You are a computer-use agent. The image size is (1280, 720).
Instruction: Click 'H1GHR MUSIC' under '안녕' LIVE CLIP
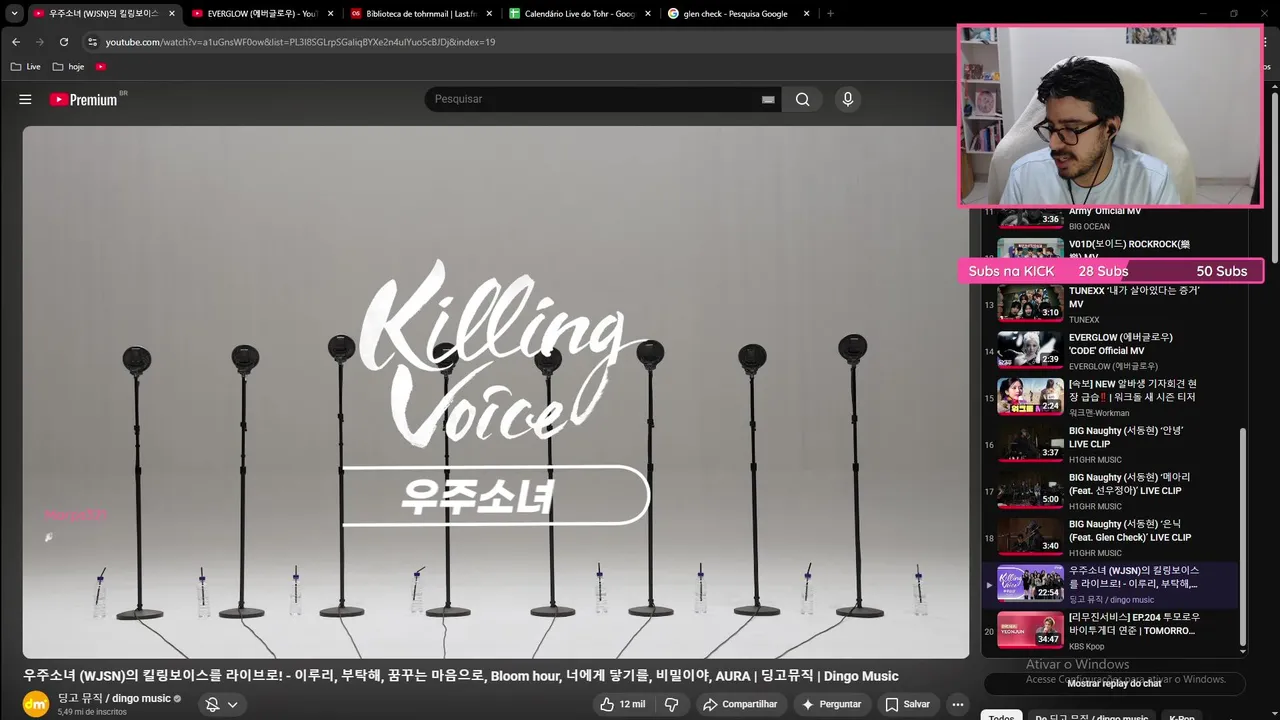(x=1095, y=460)
